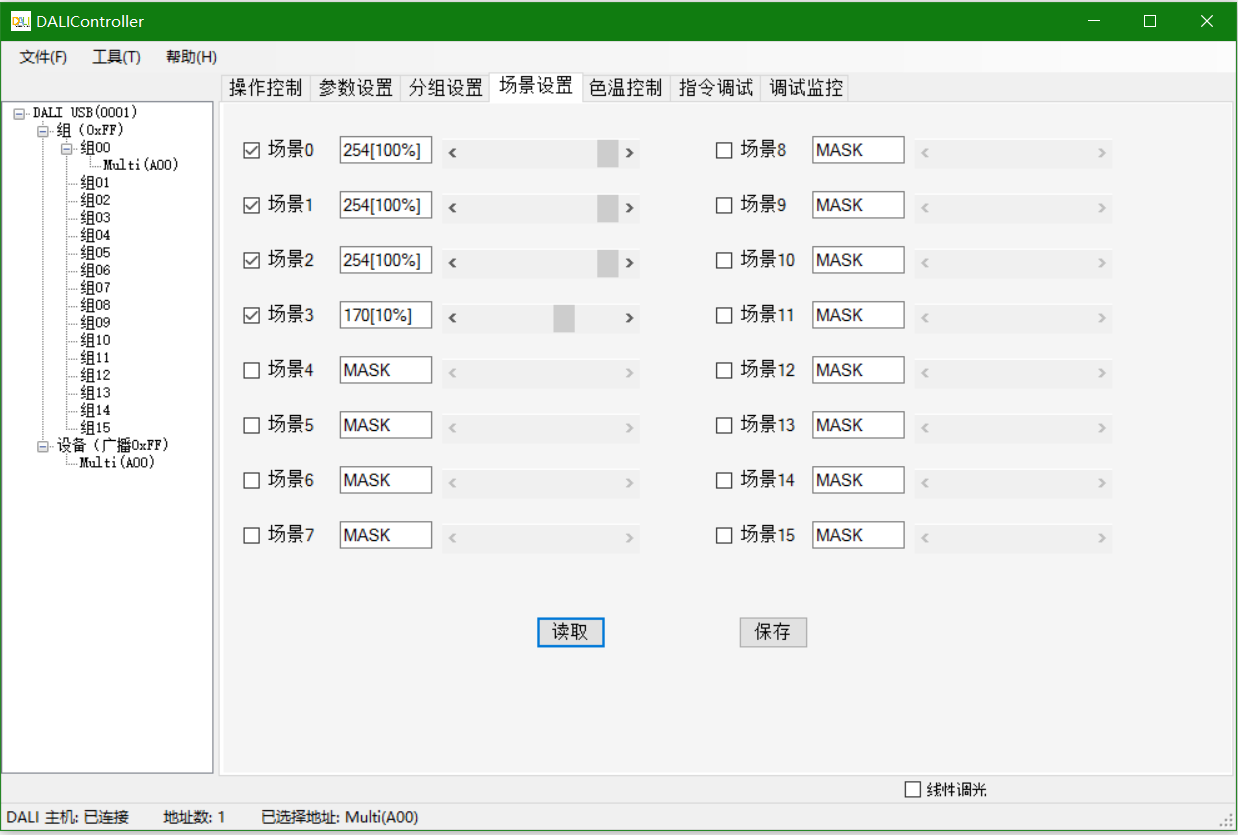Click the 读取 button

click(570, 632)
